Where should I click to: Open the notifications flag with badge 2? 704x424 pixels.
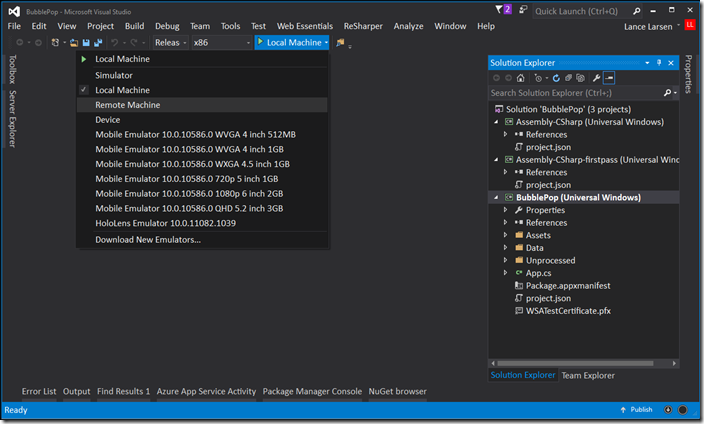(x=503, y=9)
